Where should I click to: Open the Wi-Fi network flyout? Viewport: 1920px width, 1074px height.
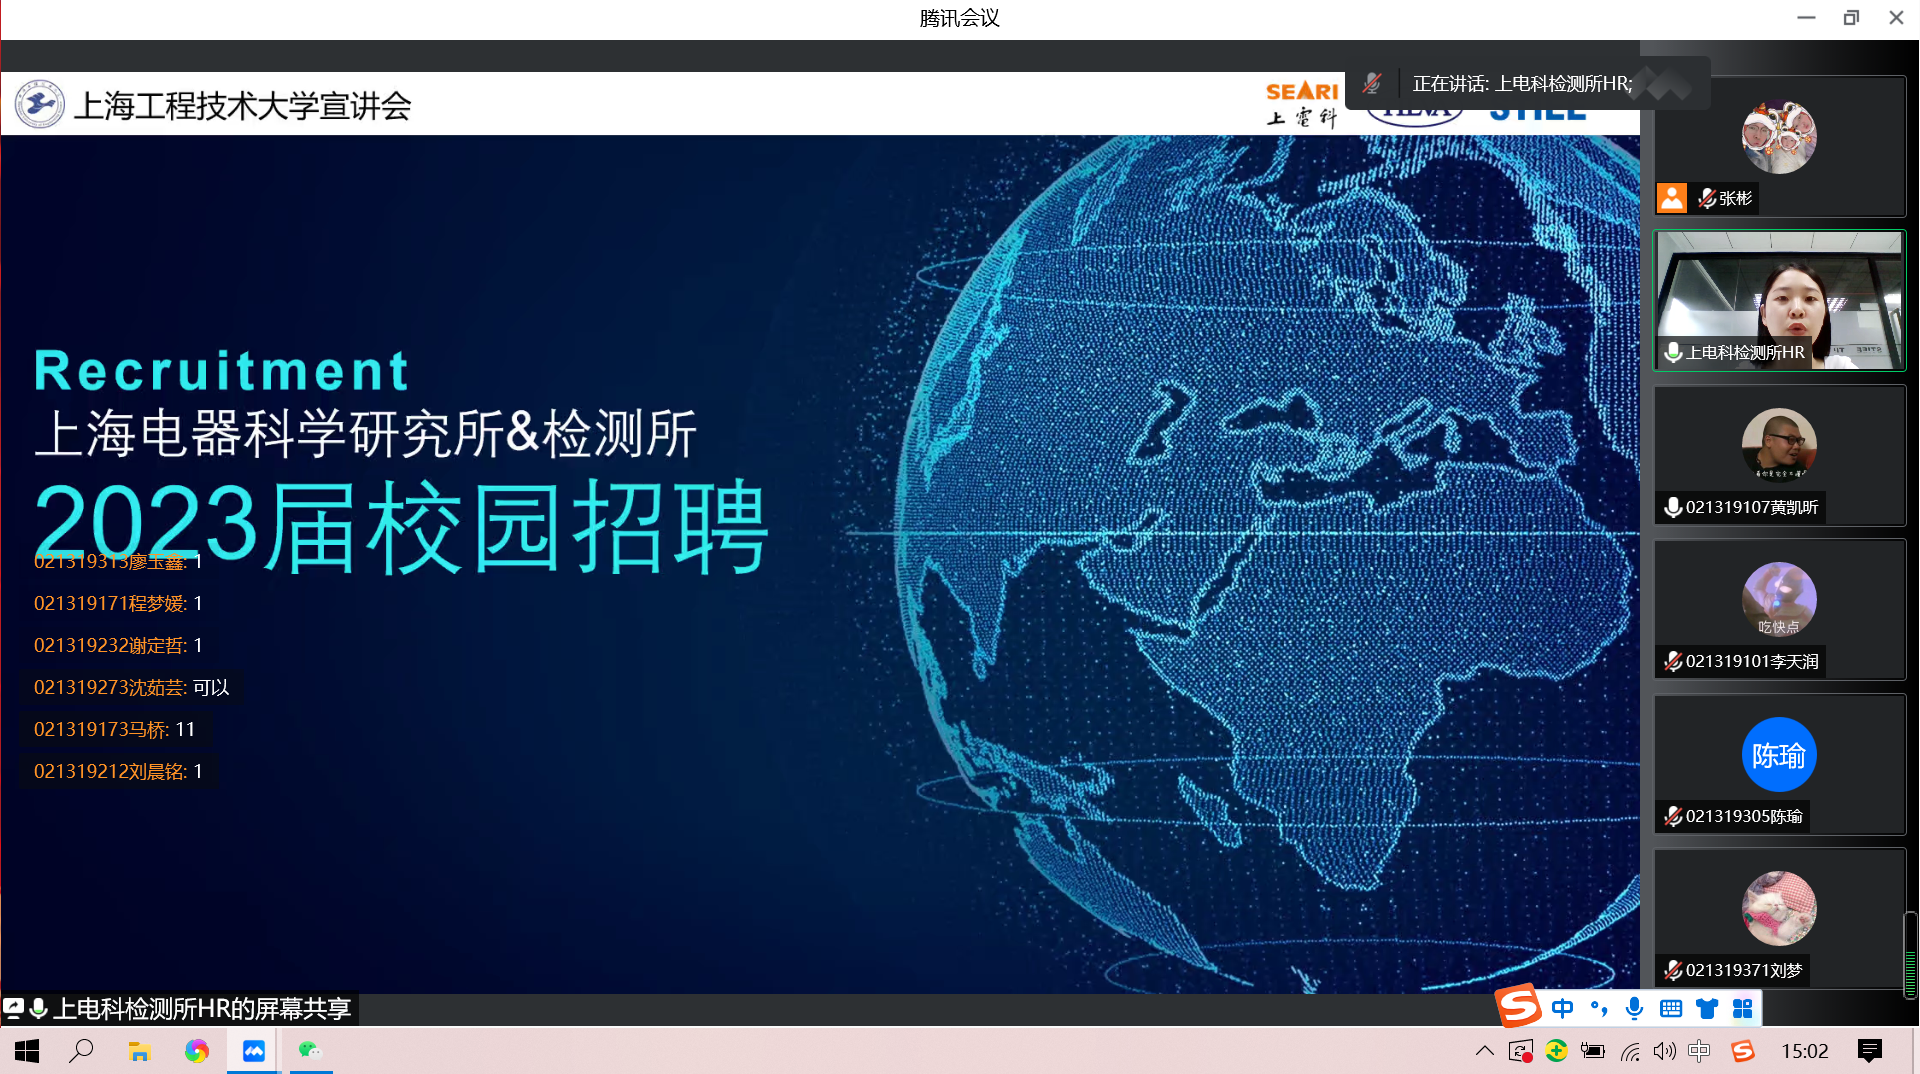(1630, 1051)
